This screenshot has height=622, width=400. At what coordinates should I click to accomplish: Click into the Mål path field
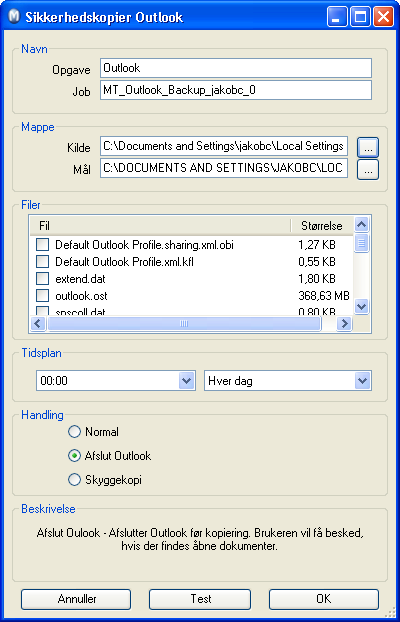(x=224, y=168)
